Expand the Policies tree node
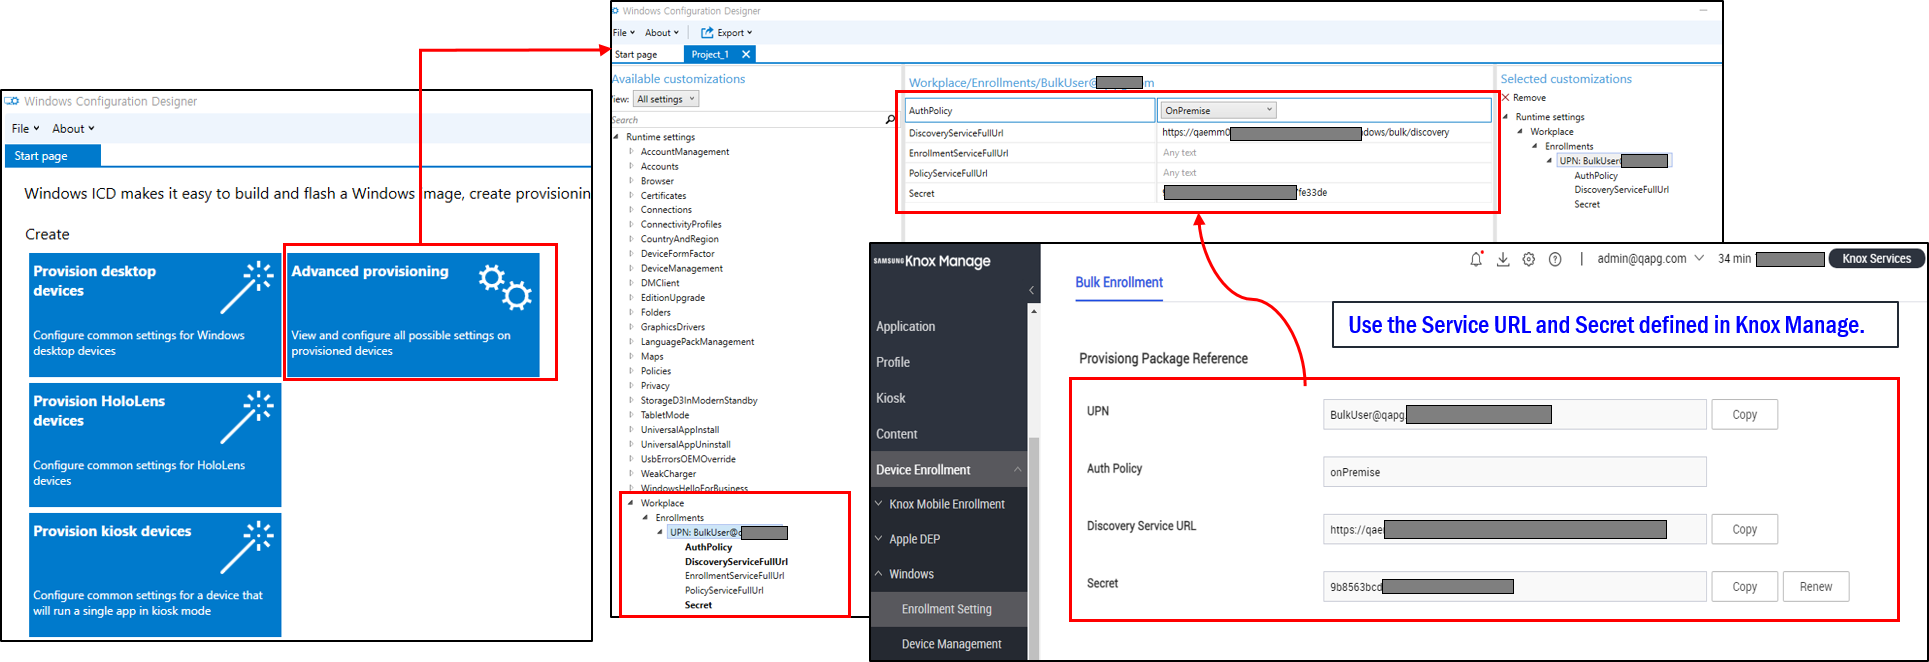Viewport: 1929px width, 662px height. tap(631, 371)
